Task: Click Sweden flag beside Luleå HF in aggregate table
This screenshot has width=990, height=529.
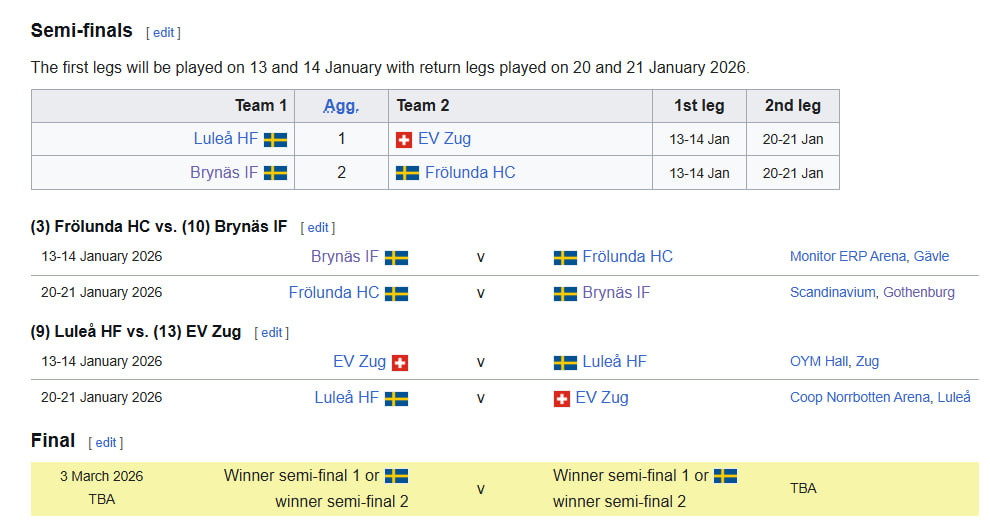Action: pyautogui.click(x=275, y=140)
